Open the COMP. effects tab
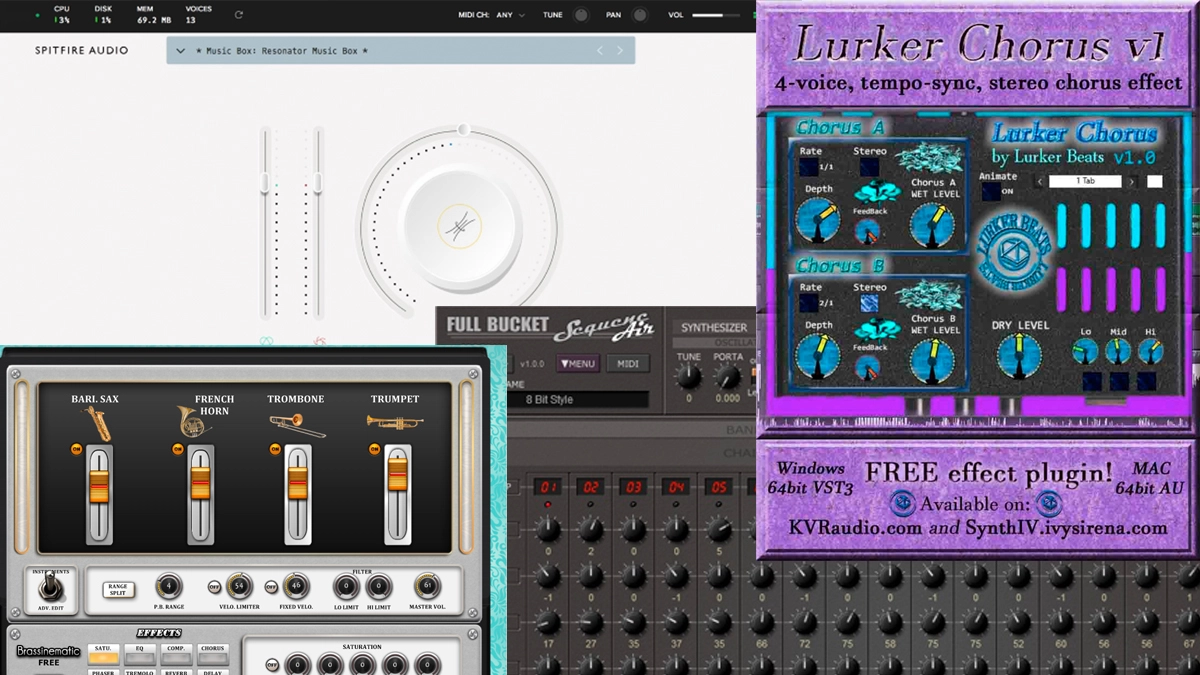The image size is (1200, 675). (x=176, y=653)
